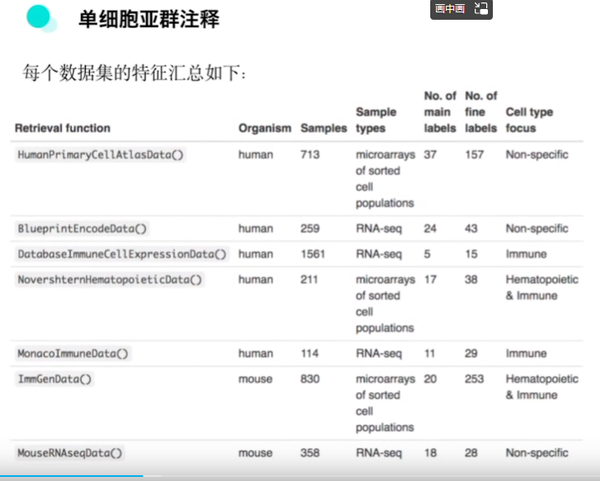The image size is (600, 481).
Task: Click the BlueprintEncodeData() function name
Action: (82, 228)
